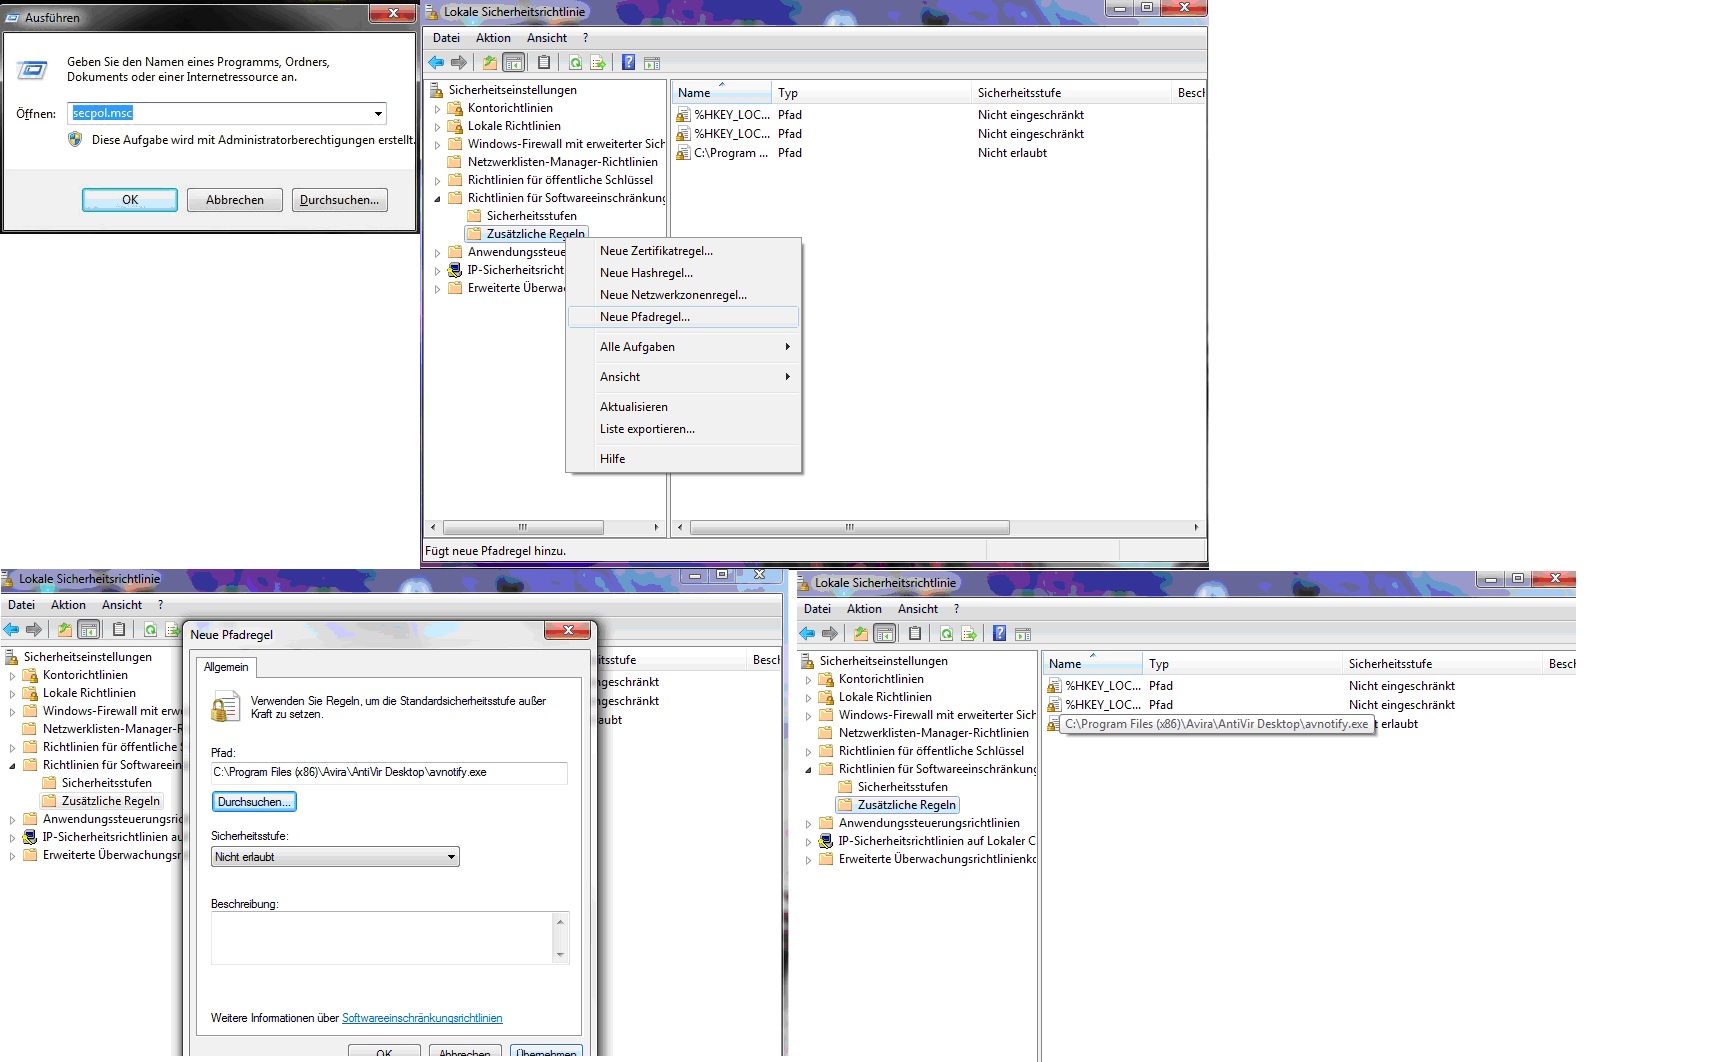Click the Properties clipboard icon in the context-menu window toolbar
Image resolution: width=1727 pixels, height=1062 pixels.
[x=544, y=63]
